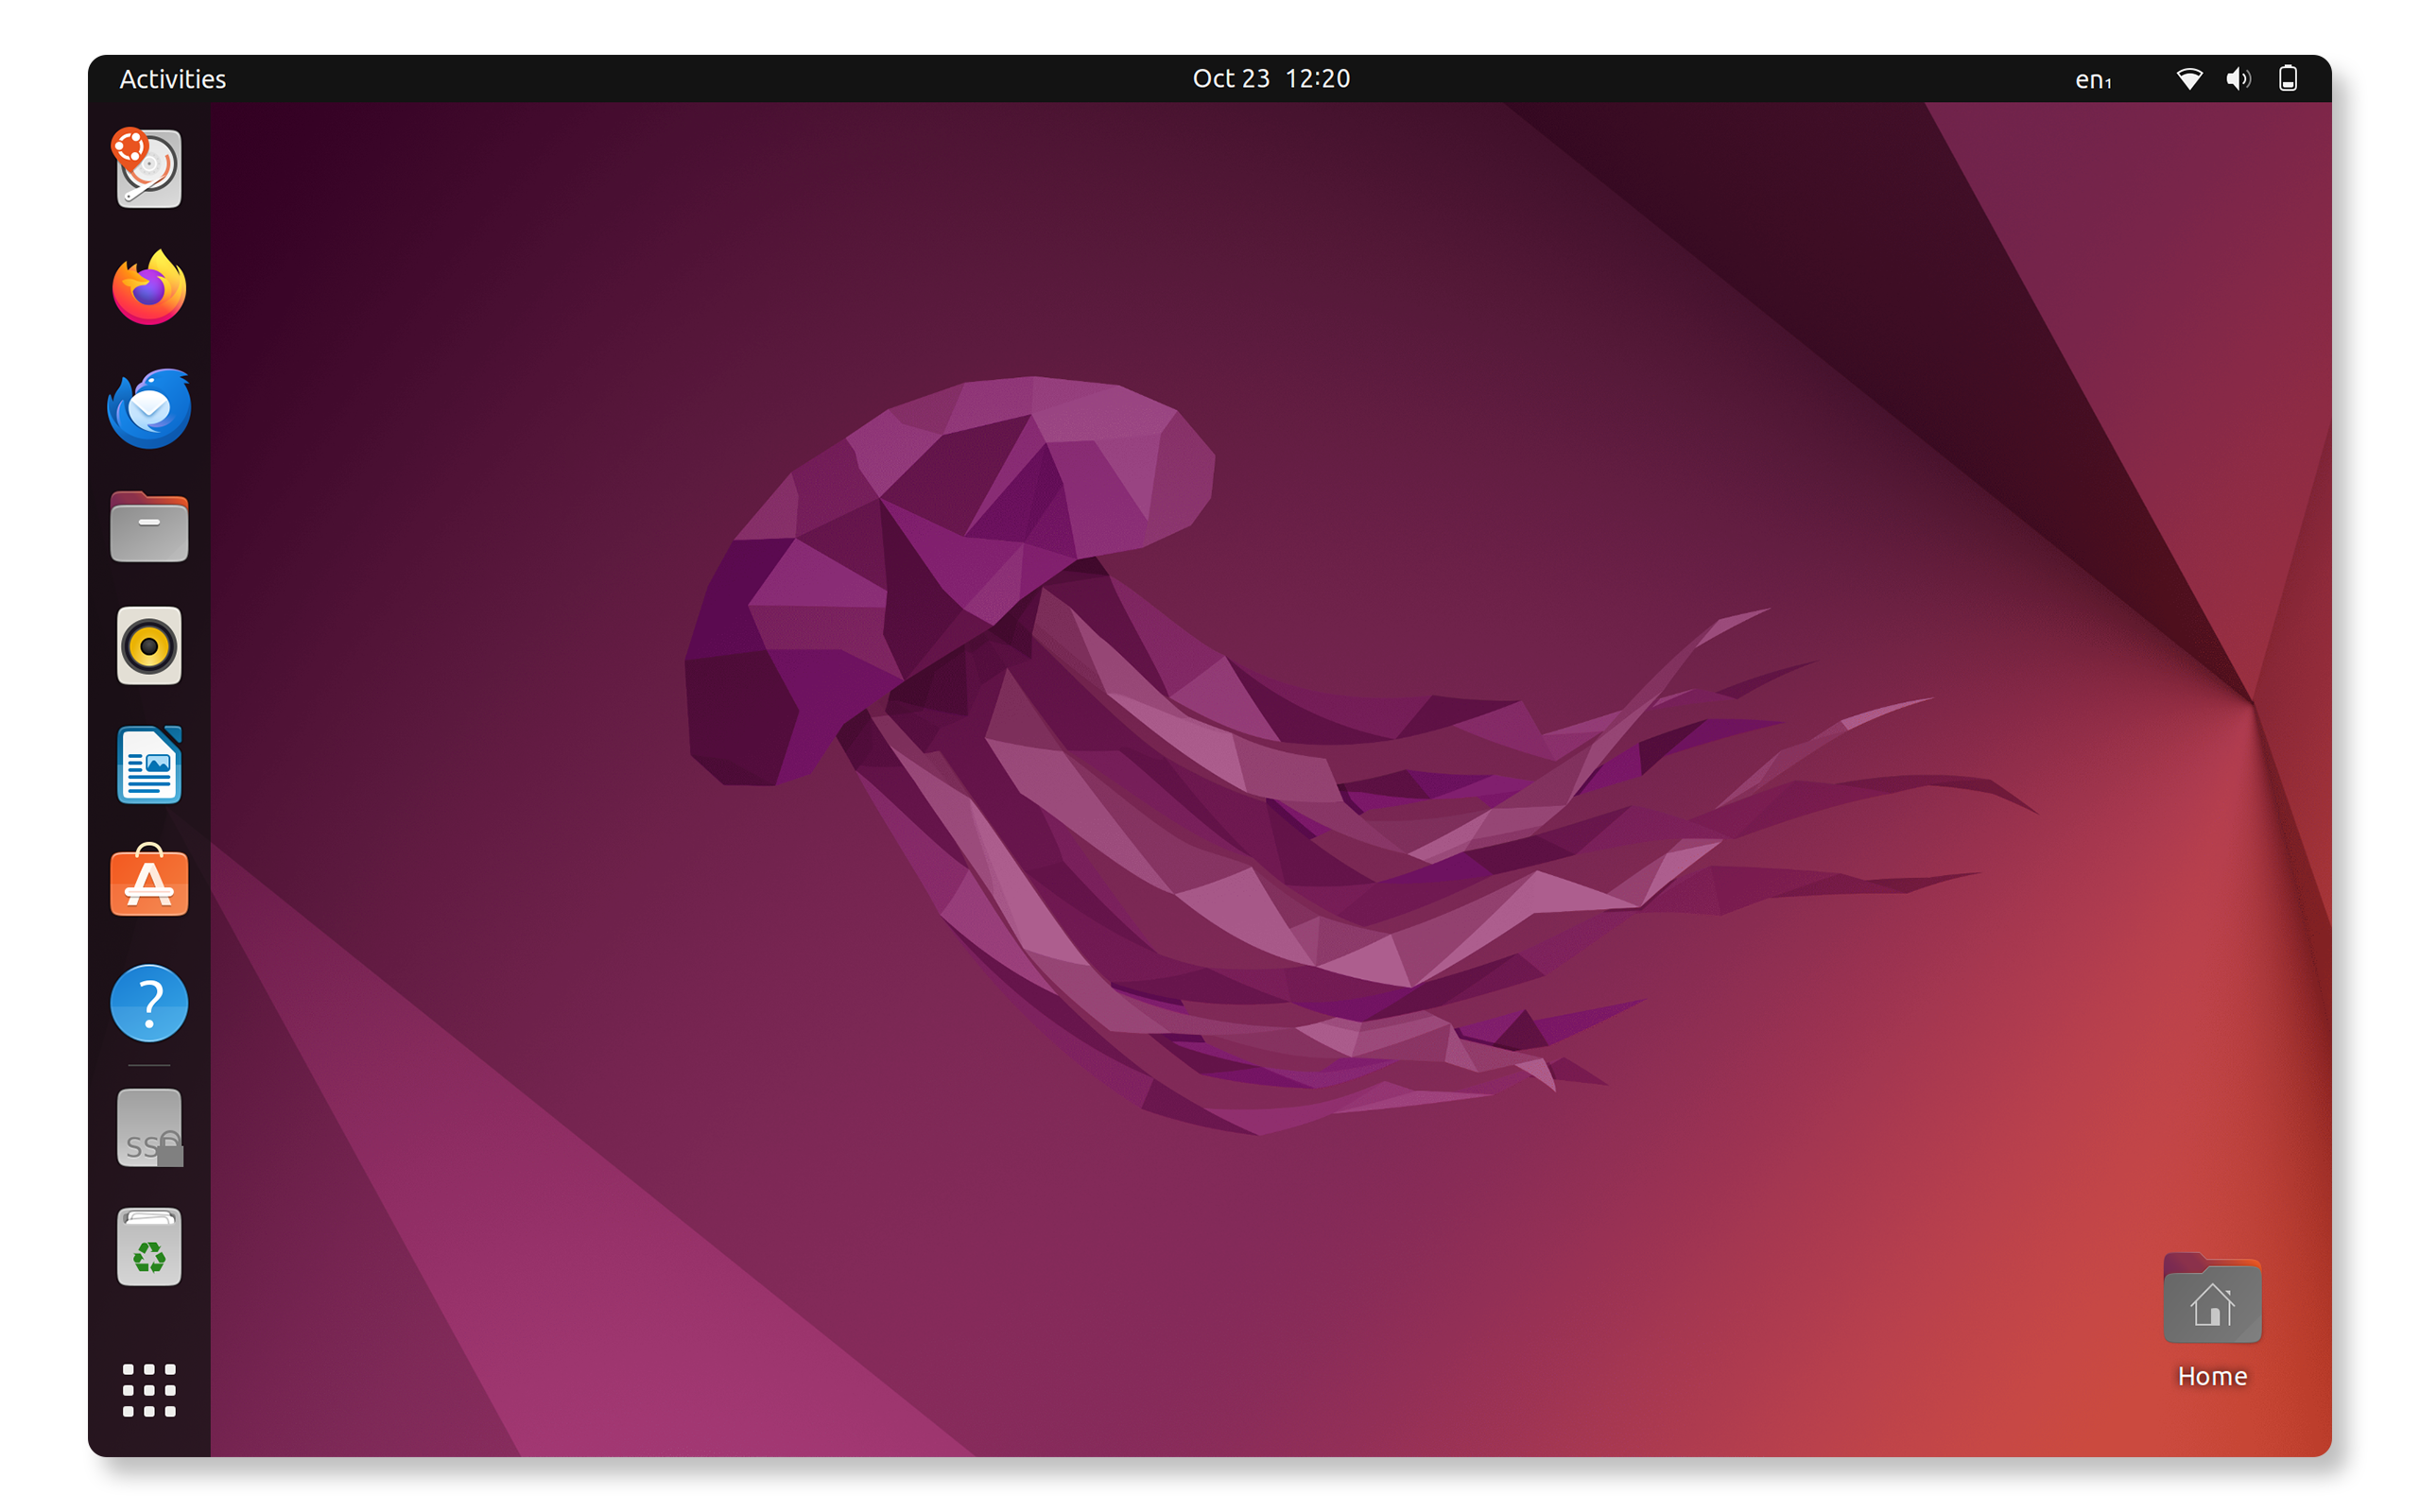
Task: Start the Rhythmbox music player
Action: pyautogui.click(x=148, y=646)
